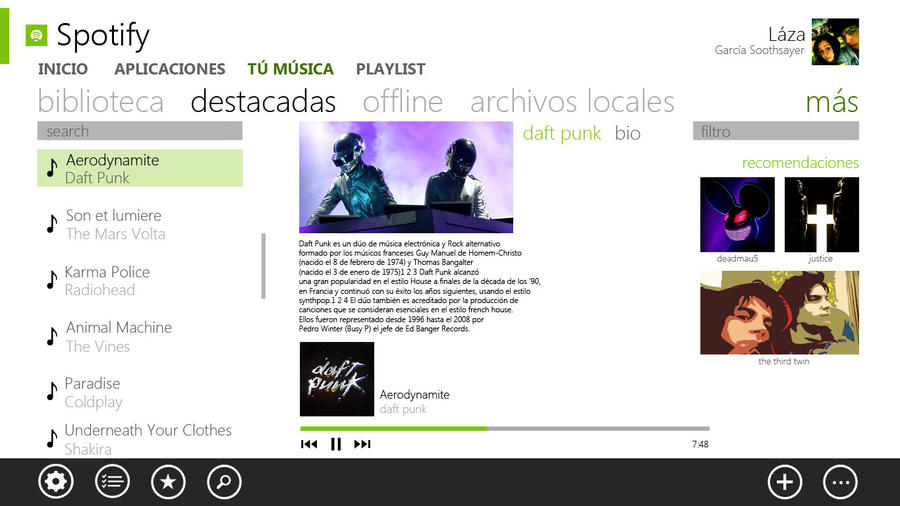Click the magnifier search icon in bottom bar
Screen dimensions: 900x506
point(224,481)
